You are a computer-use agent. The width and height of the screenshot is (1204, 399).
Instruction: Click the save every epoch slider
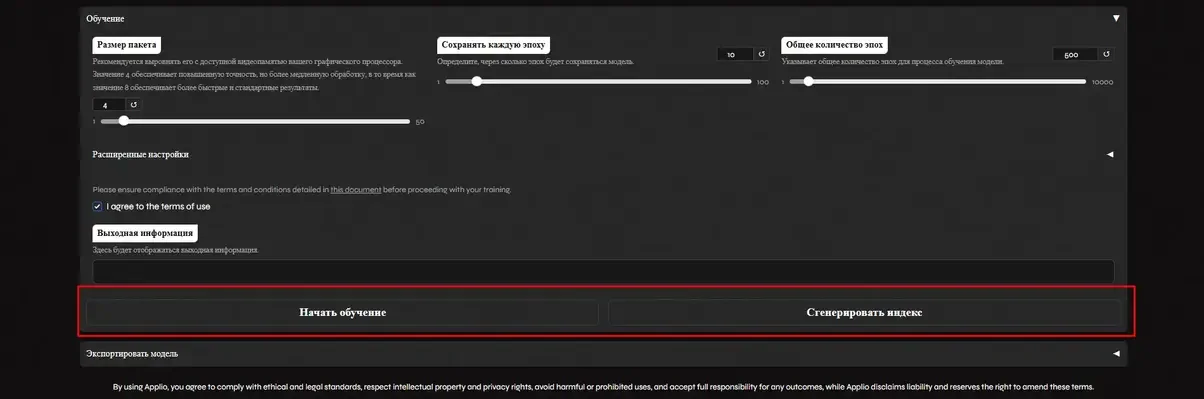point(598,82)
